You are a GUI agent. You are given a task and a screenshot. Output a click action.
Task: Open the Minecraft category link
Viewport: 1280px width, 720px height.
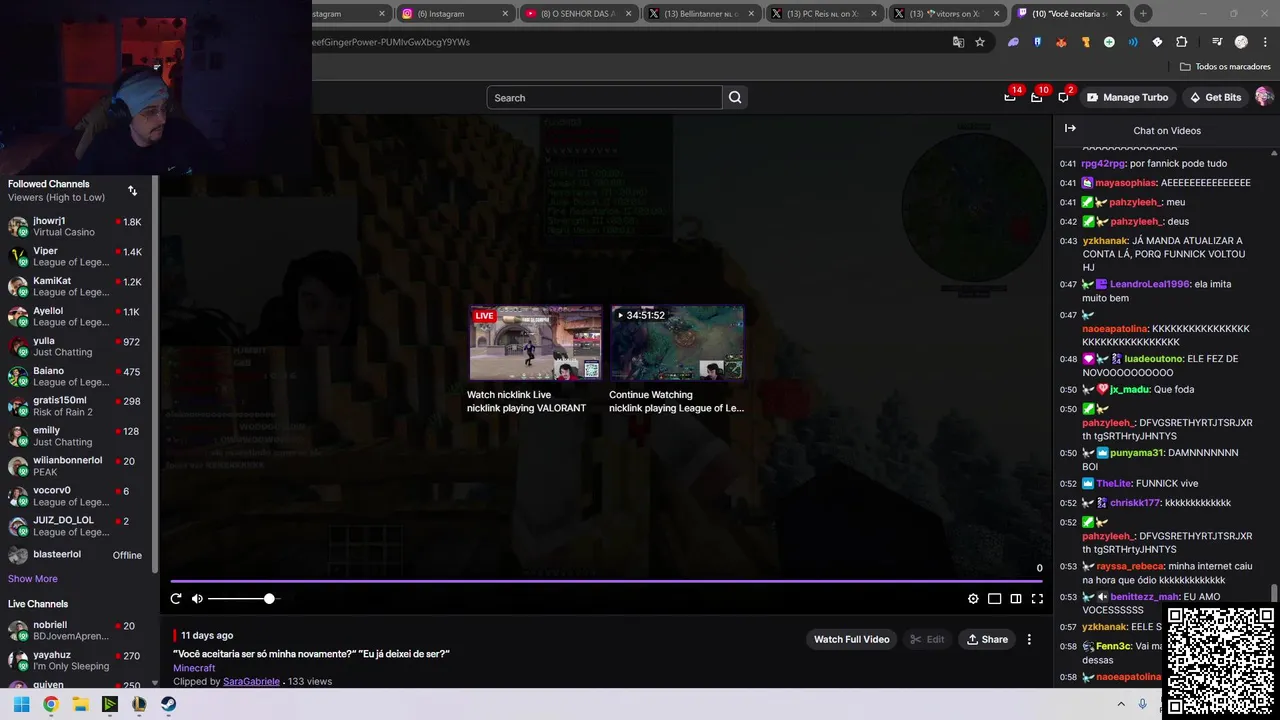(x=194, y=668)
